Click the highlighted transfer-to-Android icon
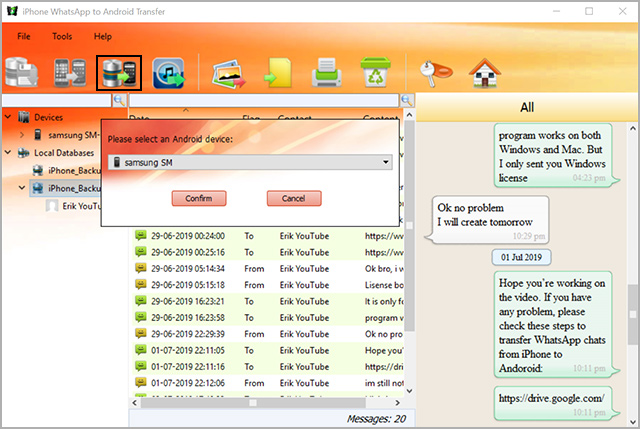640x429 pixels. [x=118, y=72]
